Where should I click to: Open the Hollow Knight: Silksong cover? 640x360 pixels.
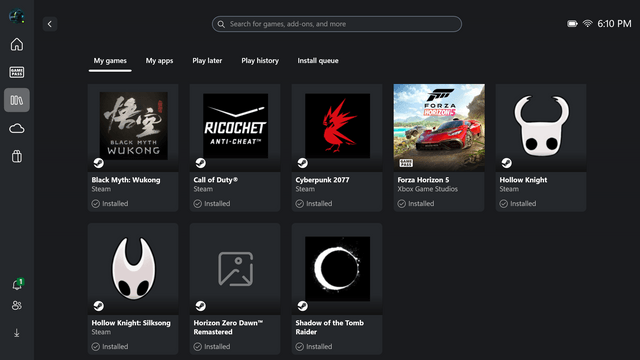(133, 268)
